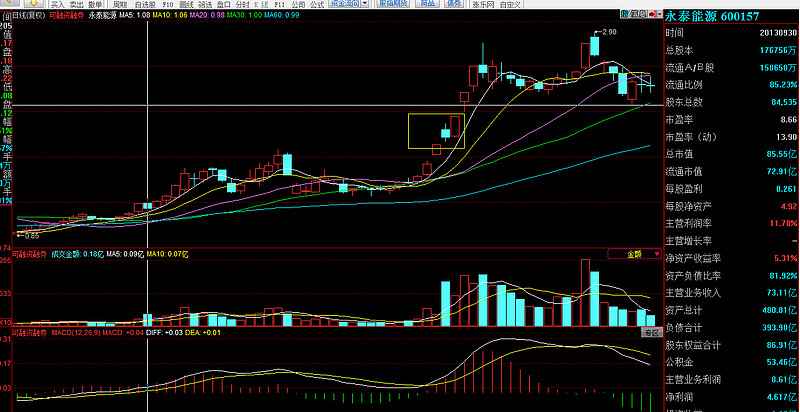The width and height of the screenshot is (800, 412).
Task: Open the 自定义 custom item
Action: click(510, 5)
